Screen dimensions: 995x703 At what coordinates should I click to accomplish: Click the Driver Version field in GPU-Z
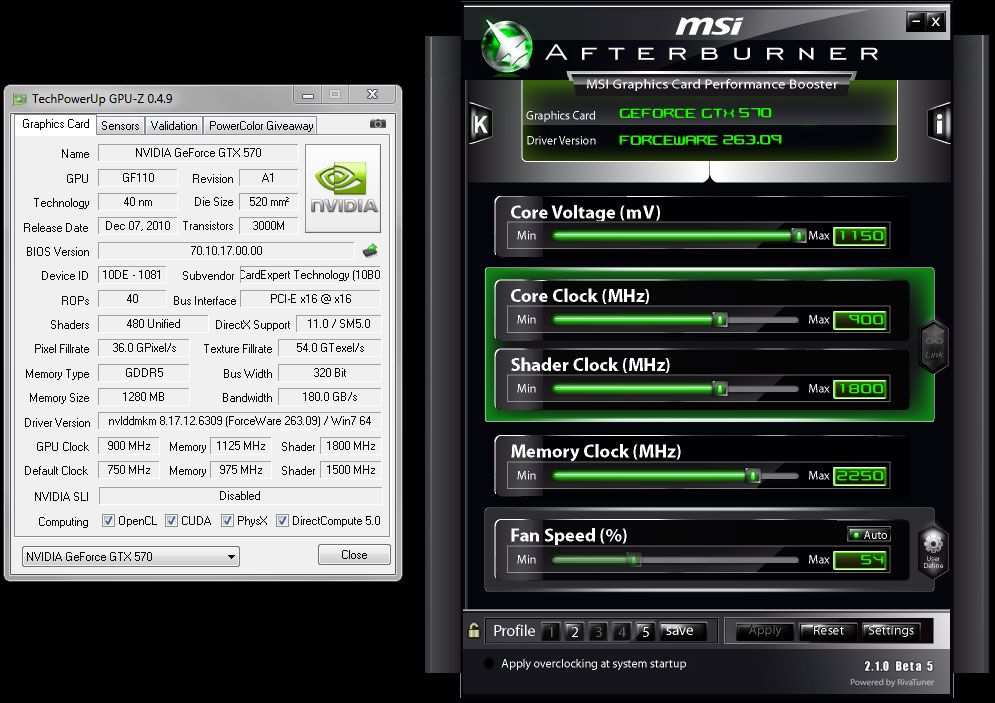[x=240, y=421]
